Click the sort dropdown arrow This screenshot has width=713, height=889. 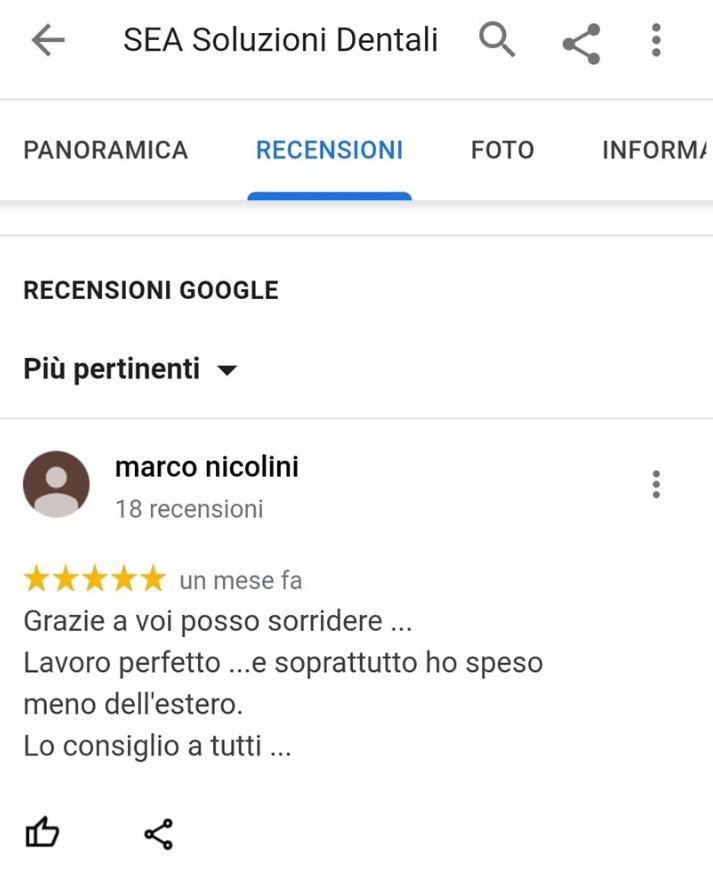227,371
